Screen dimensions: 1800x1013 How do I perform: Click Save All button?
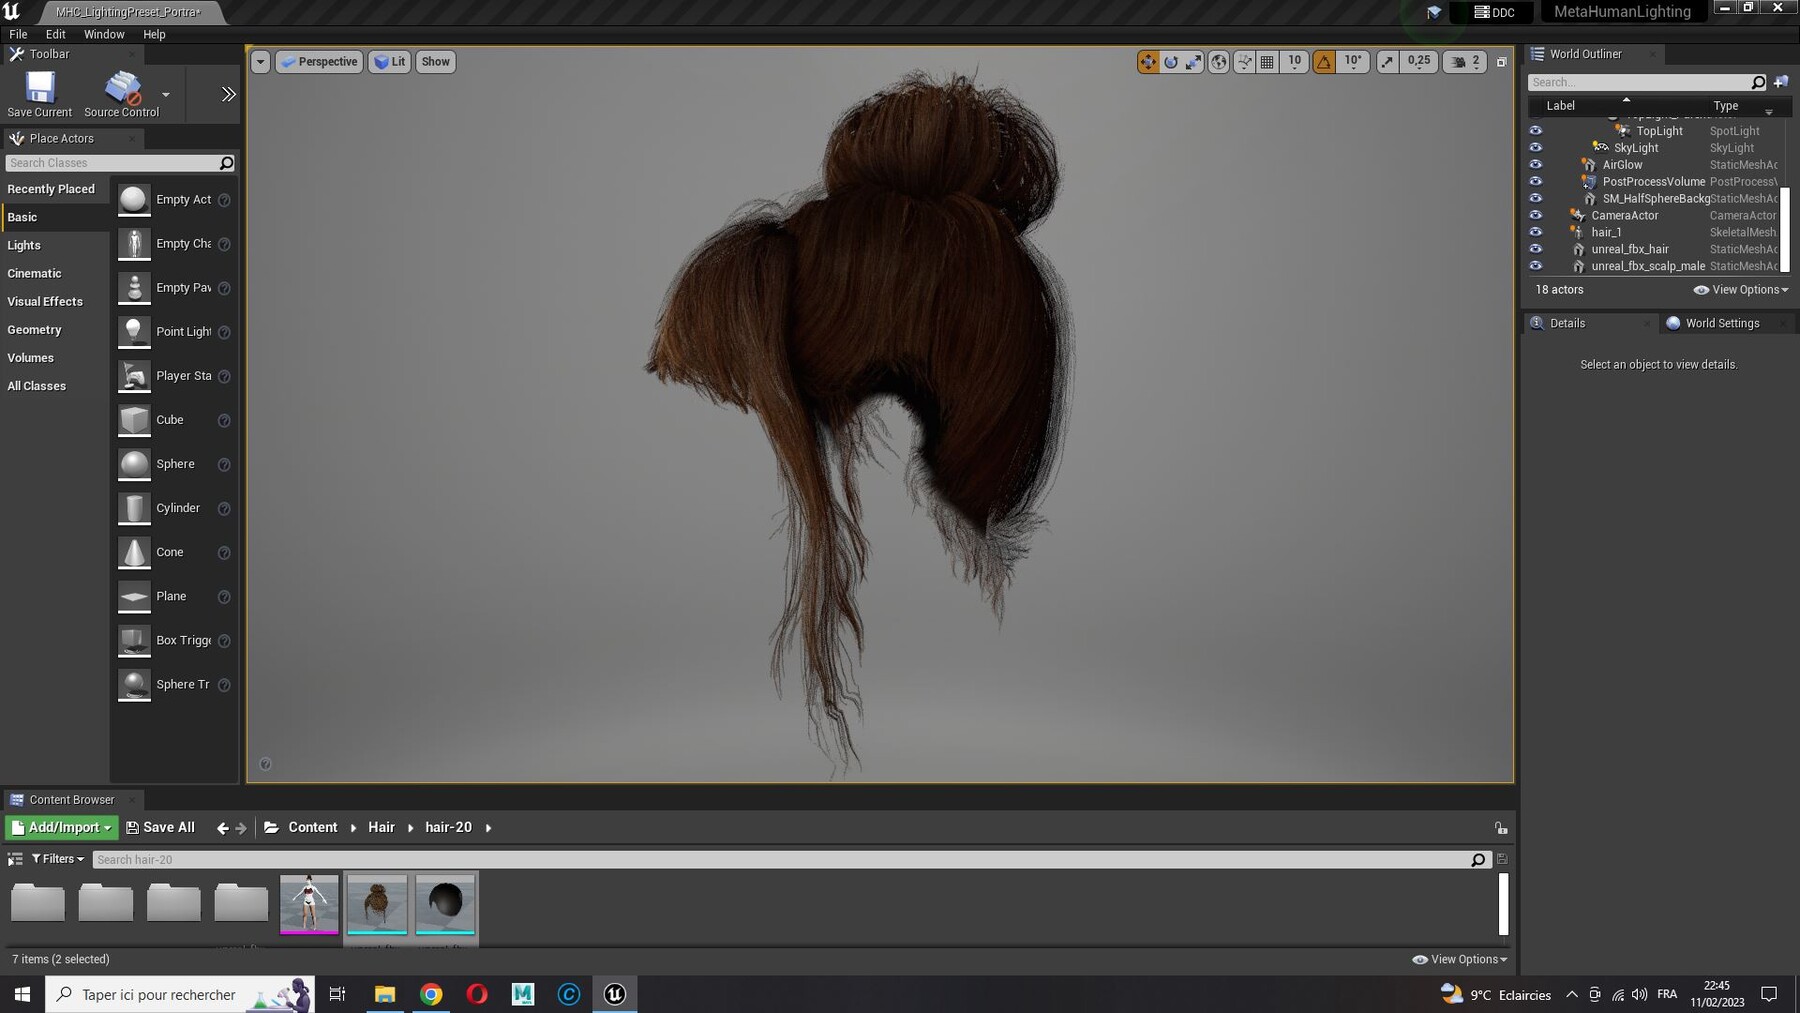pos(160,828)
